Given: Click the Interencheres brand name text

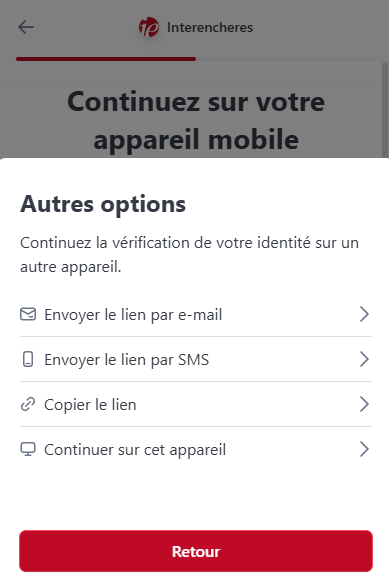Looking at the screenshot, I should pos(210,27).
